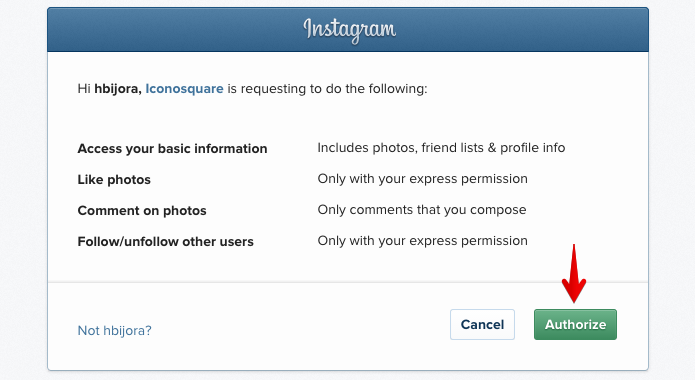Select 'Follow/unfollow other users' permission label

pyautogui.click(x=165, y=242)
